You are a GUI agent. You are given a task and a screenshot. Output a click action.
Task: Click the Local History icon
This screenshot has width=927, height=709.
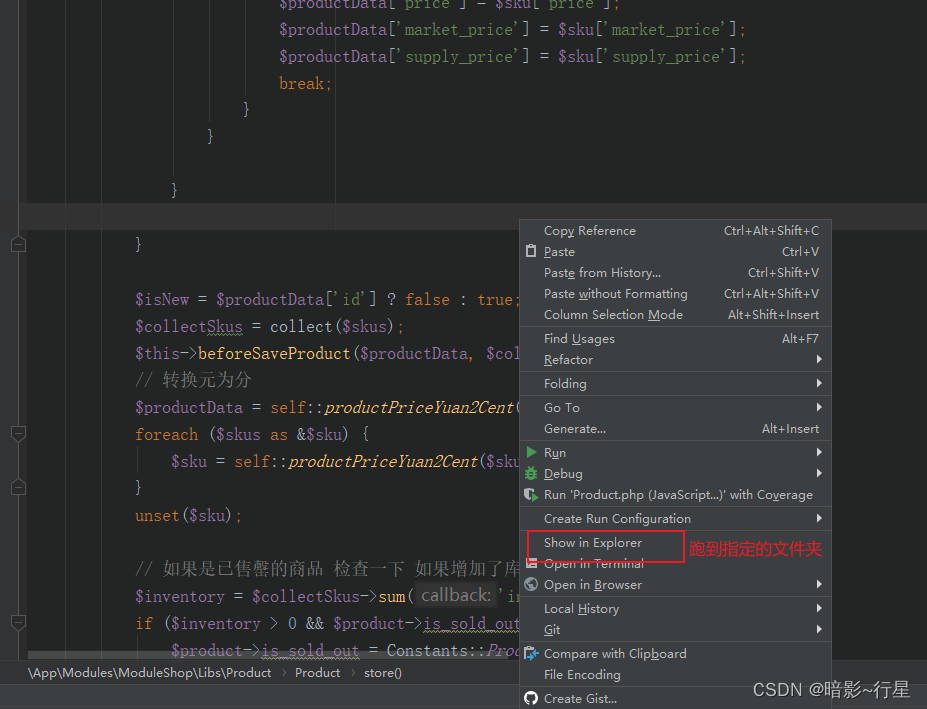(531, 608)
